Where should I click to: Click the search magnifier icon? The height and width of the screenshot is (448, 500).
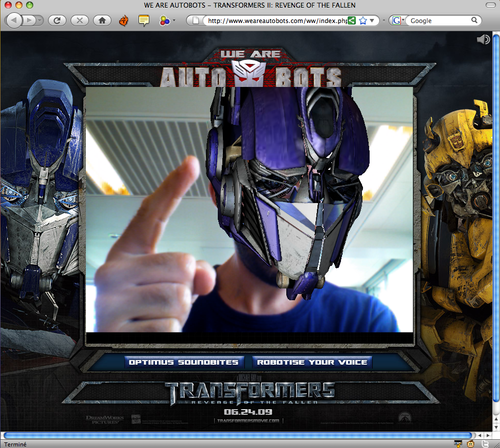pyautogui.click(x=474, y=20)
